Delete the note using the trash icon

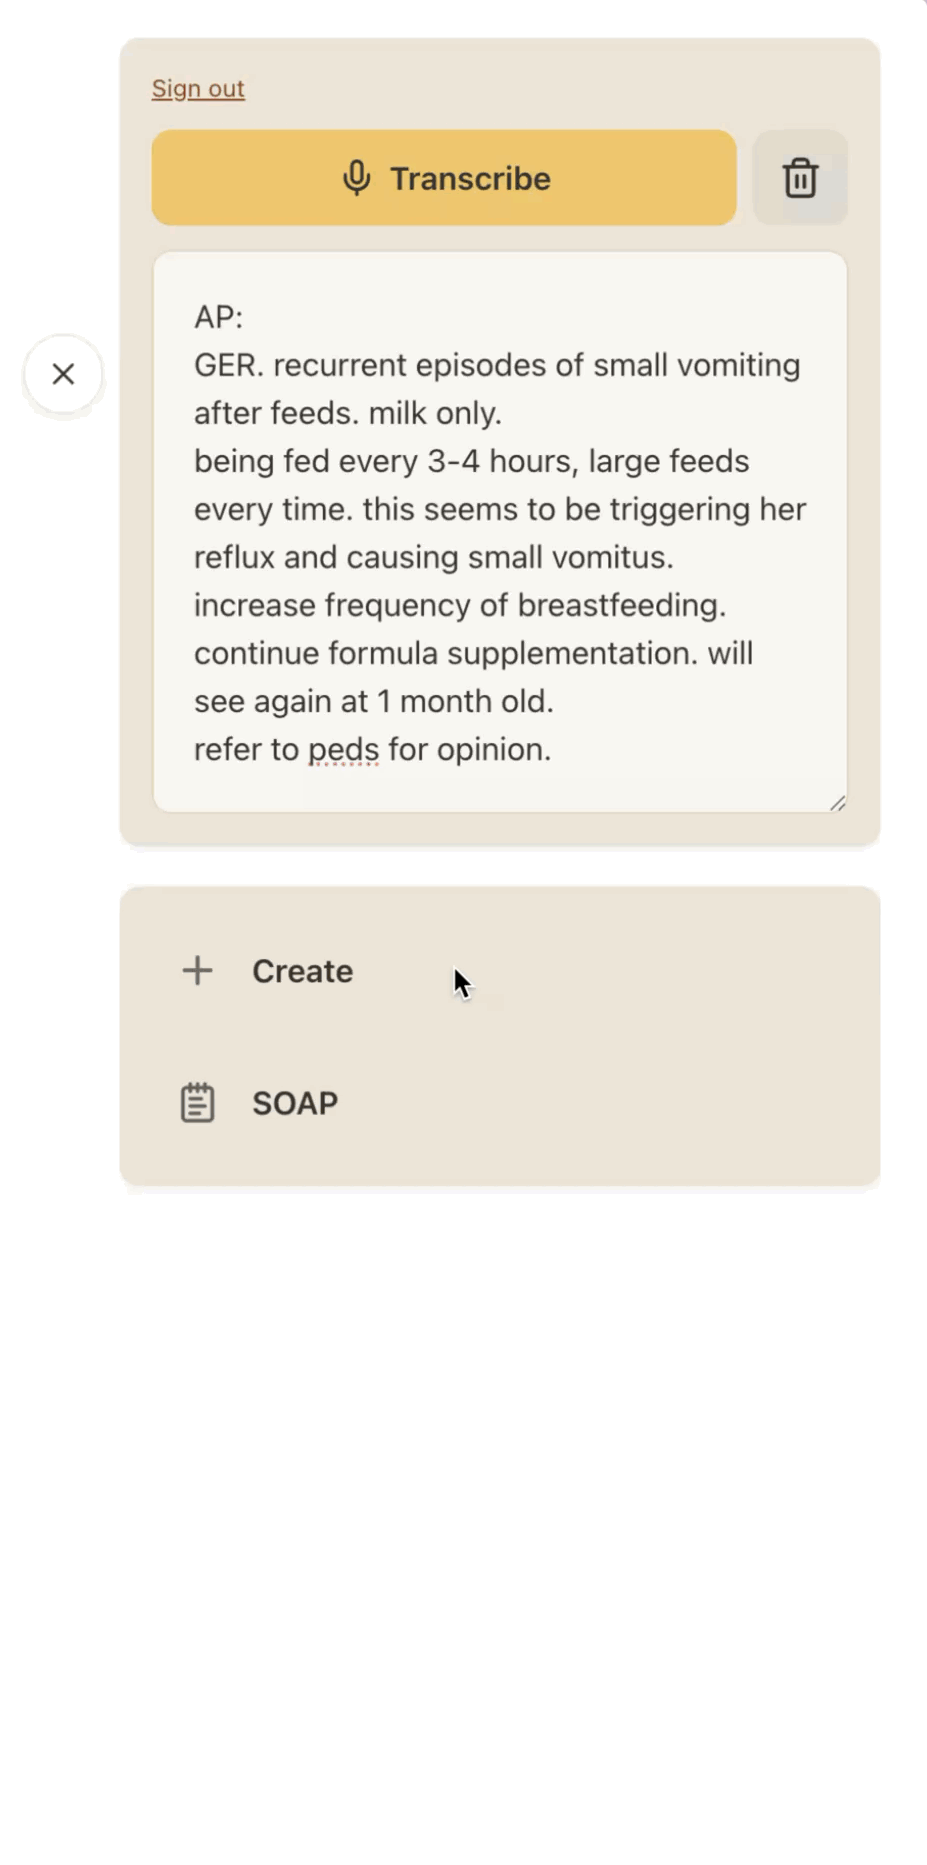pos(800,178)
